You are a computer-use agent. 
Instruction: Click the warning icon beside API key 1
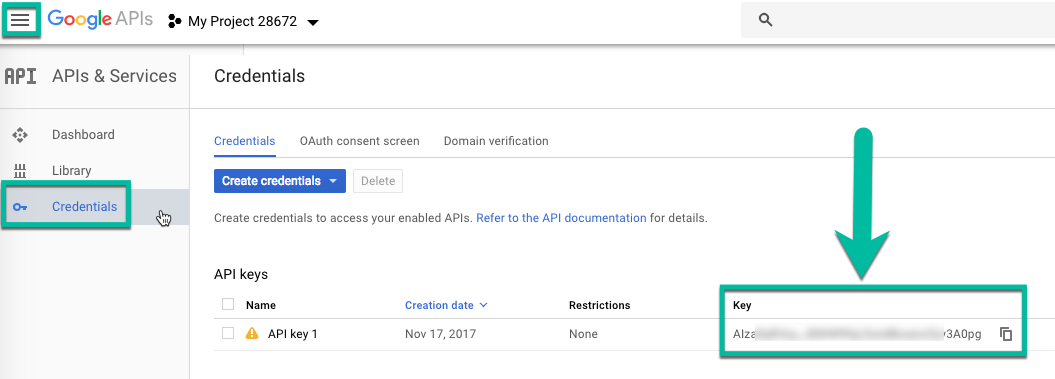coord(252,333)
